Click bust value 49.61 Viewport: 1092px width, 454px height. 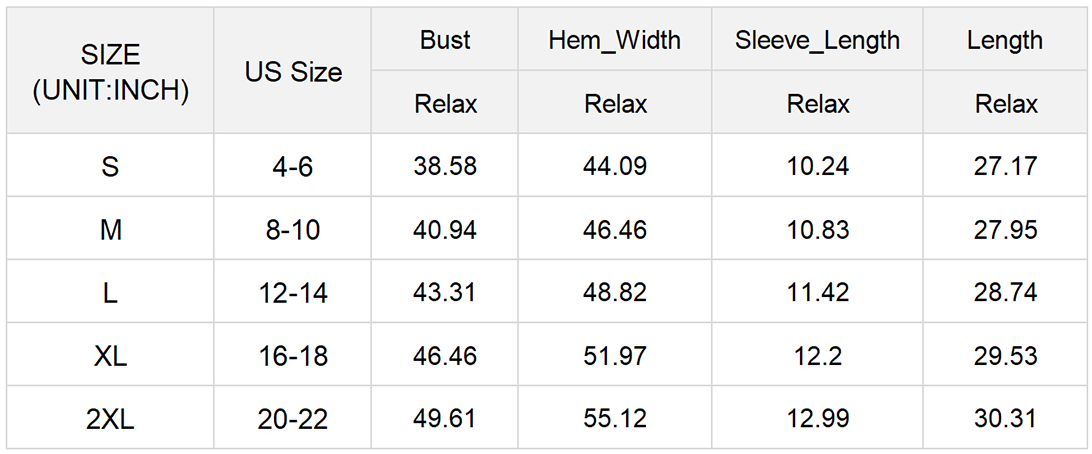pyautogui.click(x=445, y=418)
